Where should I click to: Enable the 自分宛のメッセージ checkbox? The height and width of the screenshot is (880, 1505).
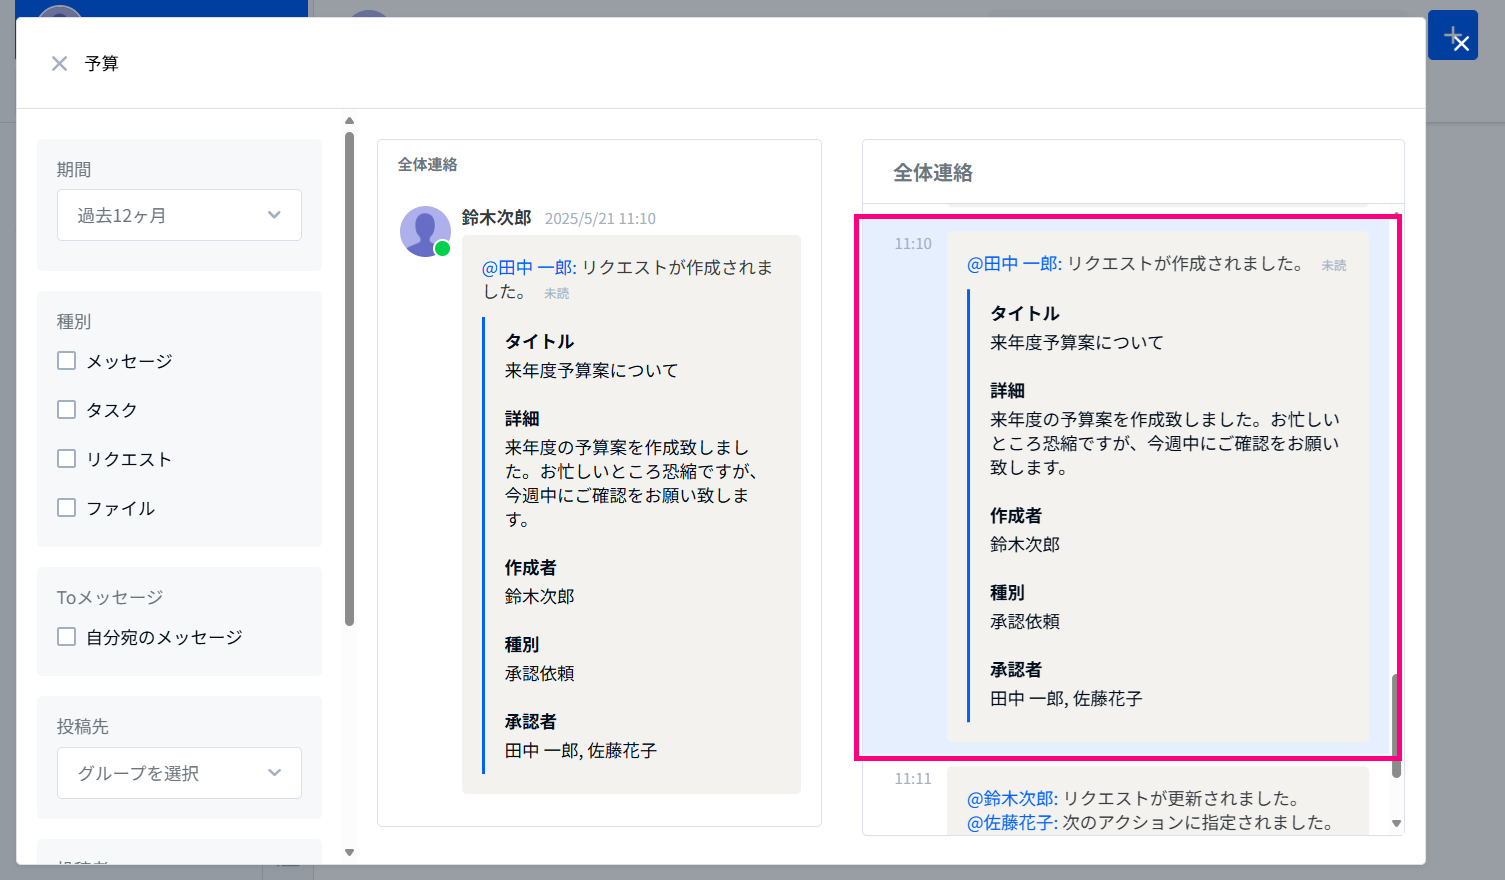66,636
